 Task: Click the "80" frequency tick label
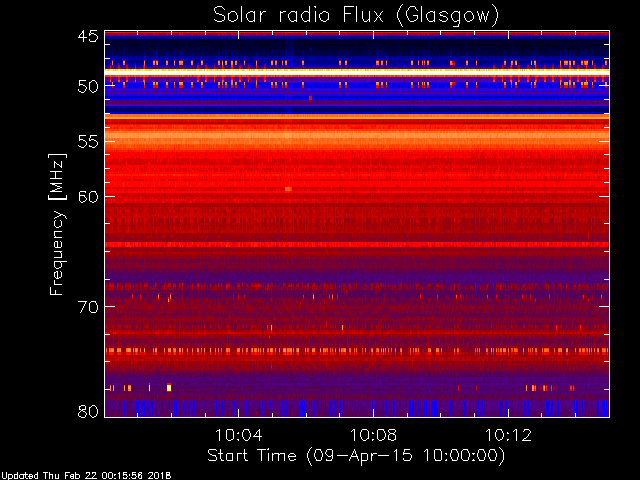[x=88, y=411]
